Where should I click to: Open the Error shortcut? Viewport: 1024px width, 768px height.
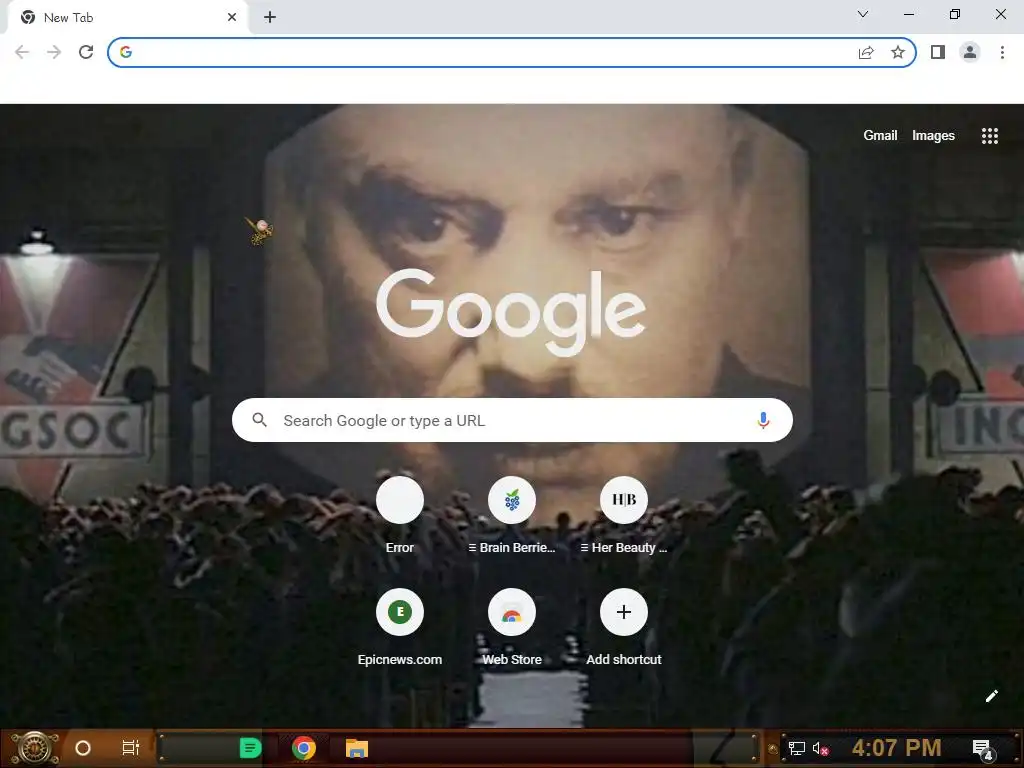(400, 515)
